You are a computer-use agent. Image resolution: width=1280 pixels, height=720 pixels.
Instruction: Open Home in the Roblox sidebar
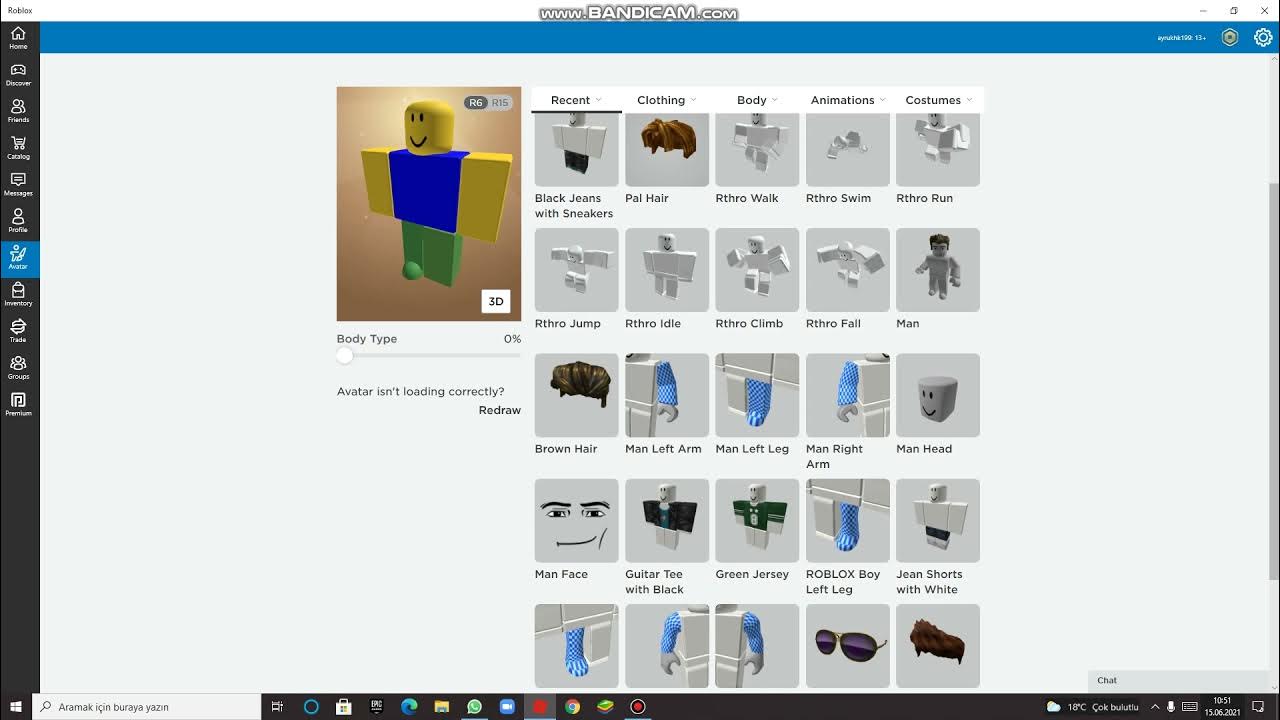(x=18, y=38)
